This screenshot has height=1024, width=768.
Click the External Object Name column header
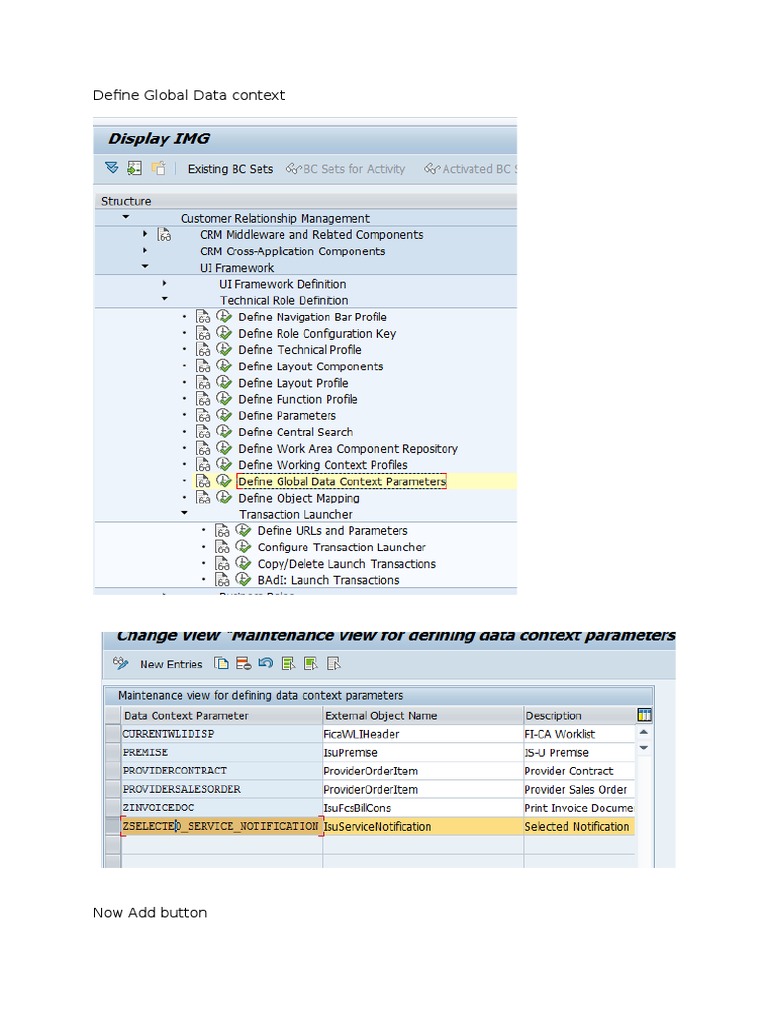pyautogui.click(x=423, y=715)
